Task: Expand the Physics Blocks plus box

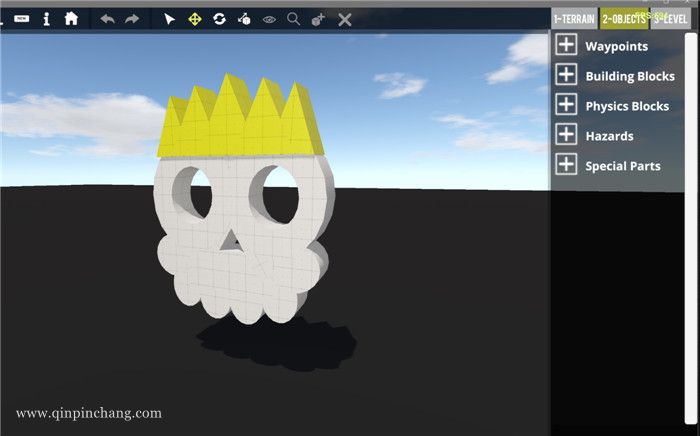Action: [x=566, y=104]
